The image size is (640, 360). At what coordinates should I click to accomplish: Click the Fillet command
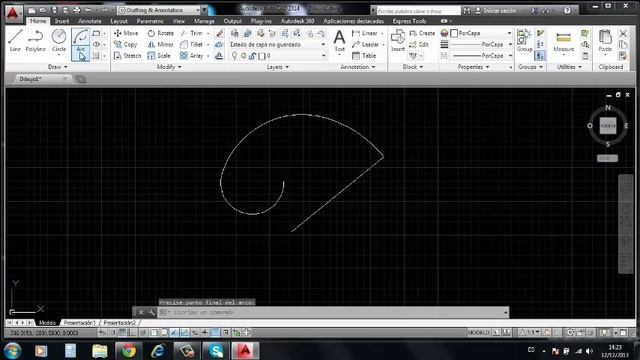(x=191, y=44)
